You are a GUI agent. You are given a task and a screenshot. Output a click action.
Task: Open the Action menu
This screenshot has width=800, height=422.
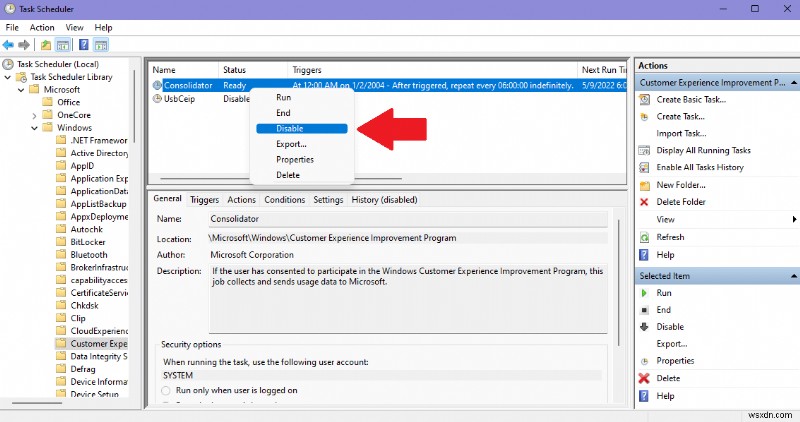click(x=42, y=28)
